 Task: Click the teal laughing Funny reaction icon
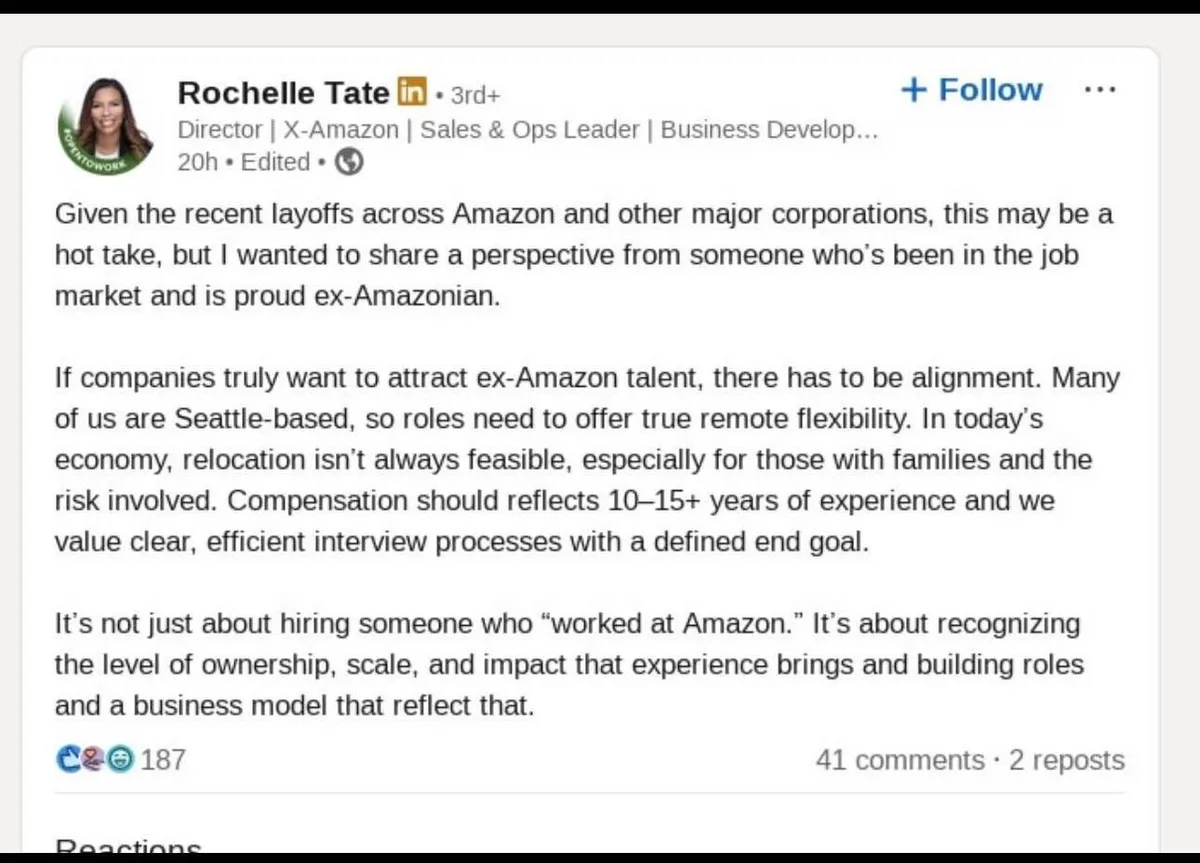119,760
